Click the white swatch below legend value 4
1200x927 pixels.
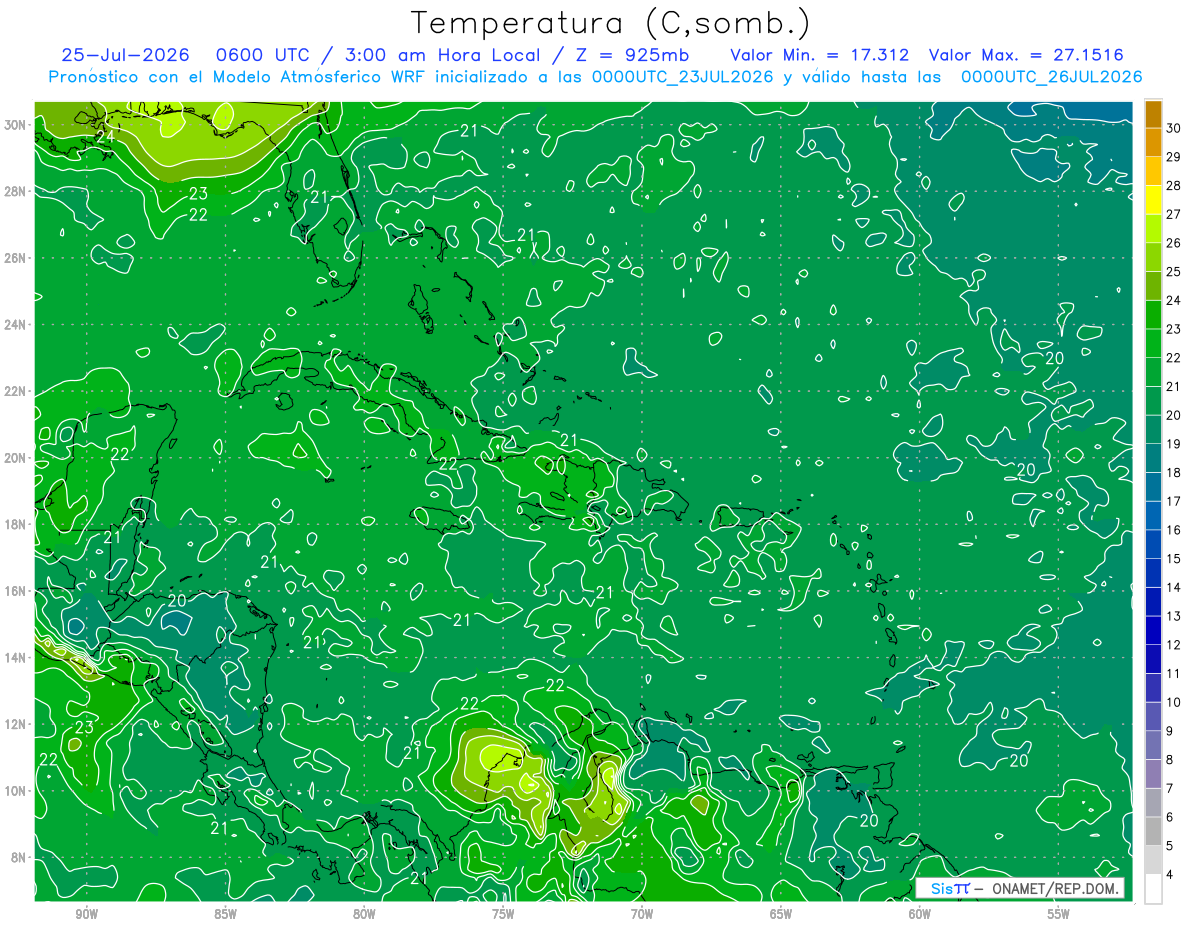[1153, 889]
